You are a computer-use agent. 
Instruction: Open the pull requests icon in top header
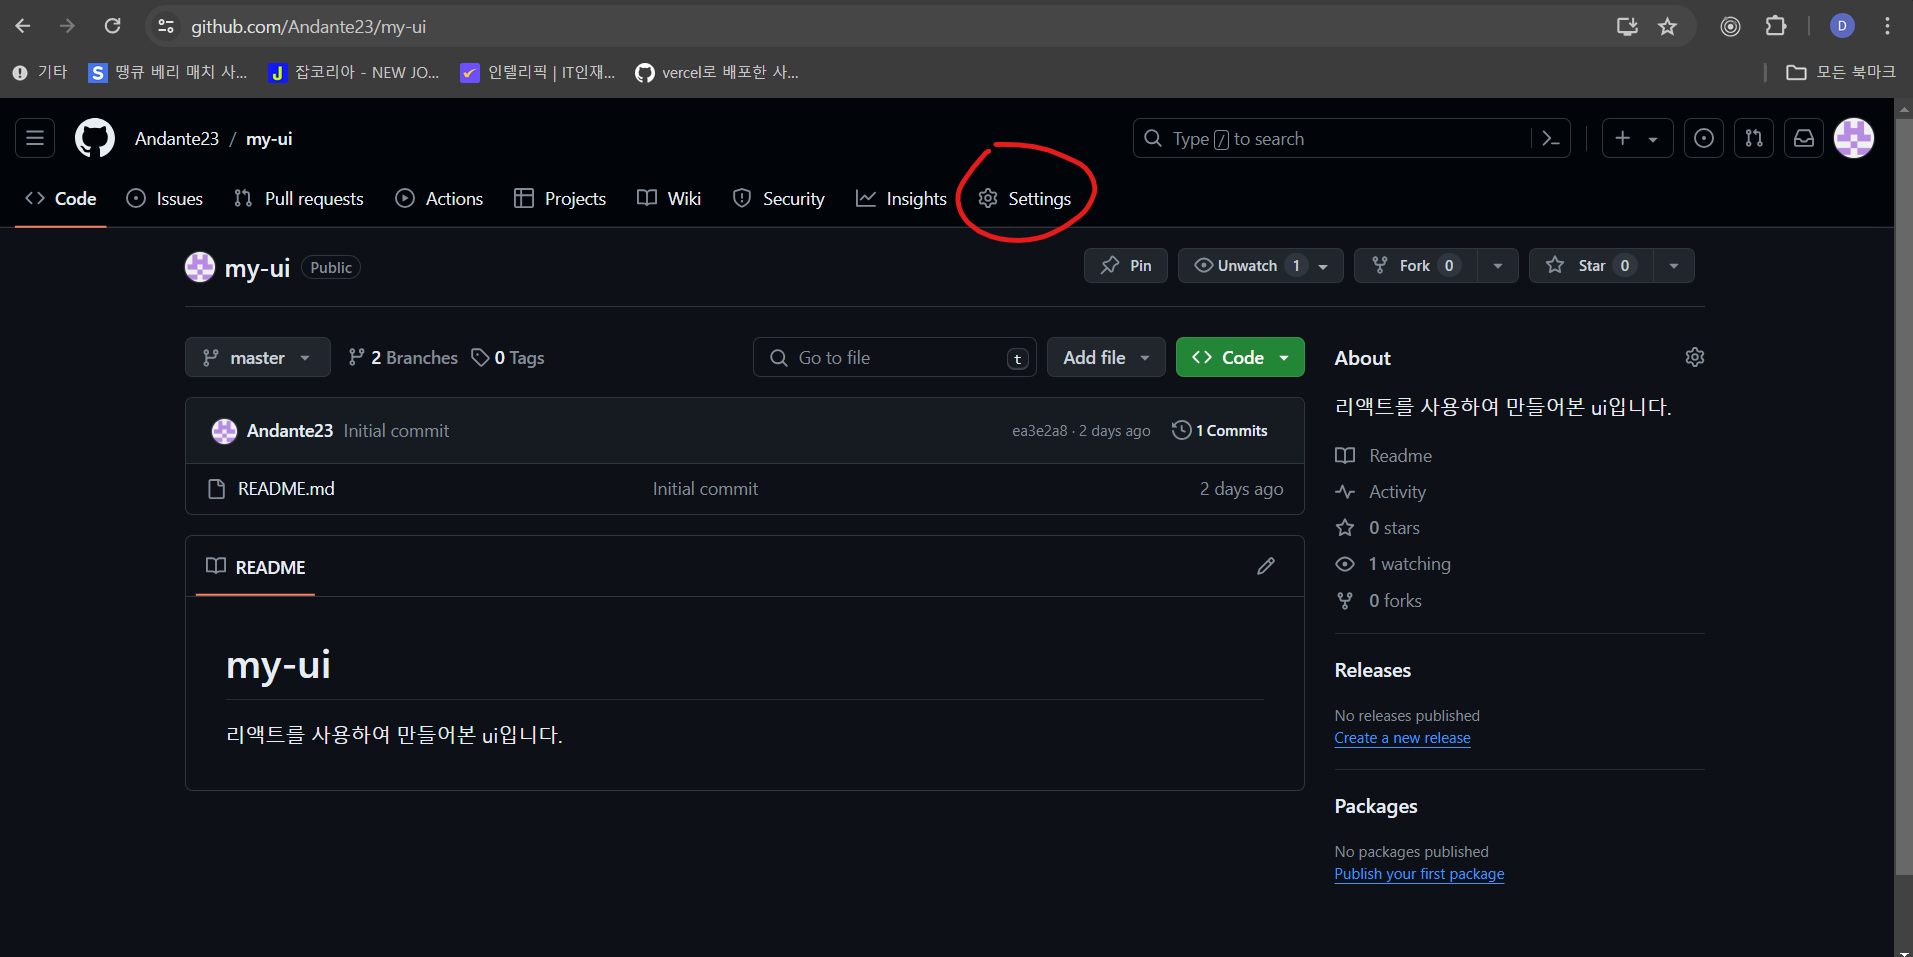pos(1754,138)
